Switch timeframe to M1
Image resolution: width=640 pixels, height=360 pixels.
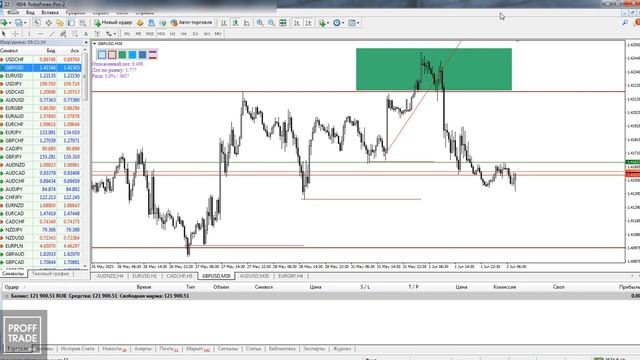pyautogui.click(x=127, y=33)
